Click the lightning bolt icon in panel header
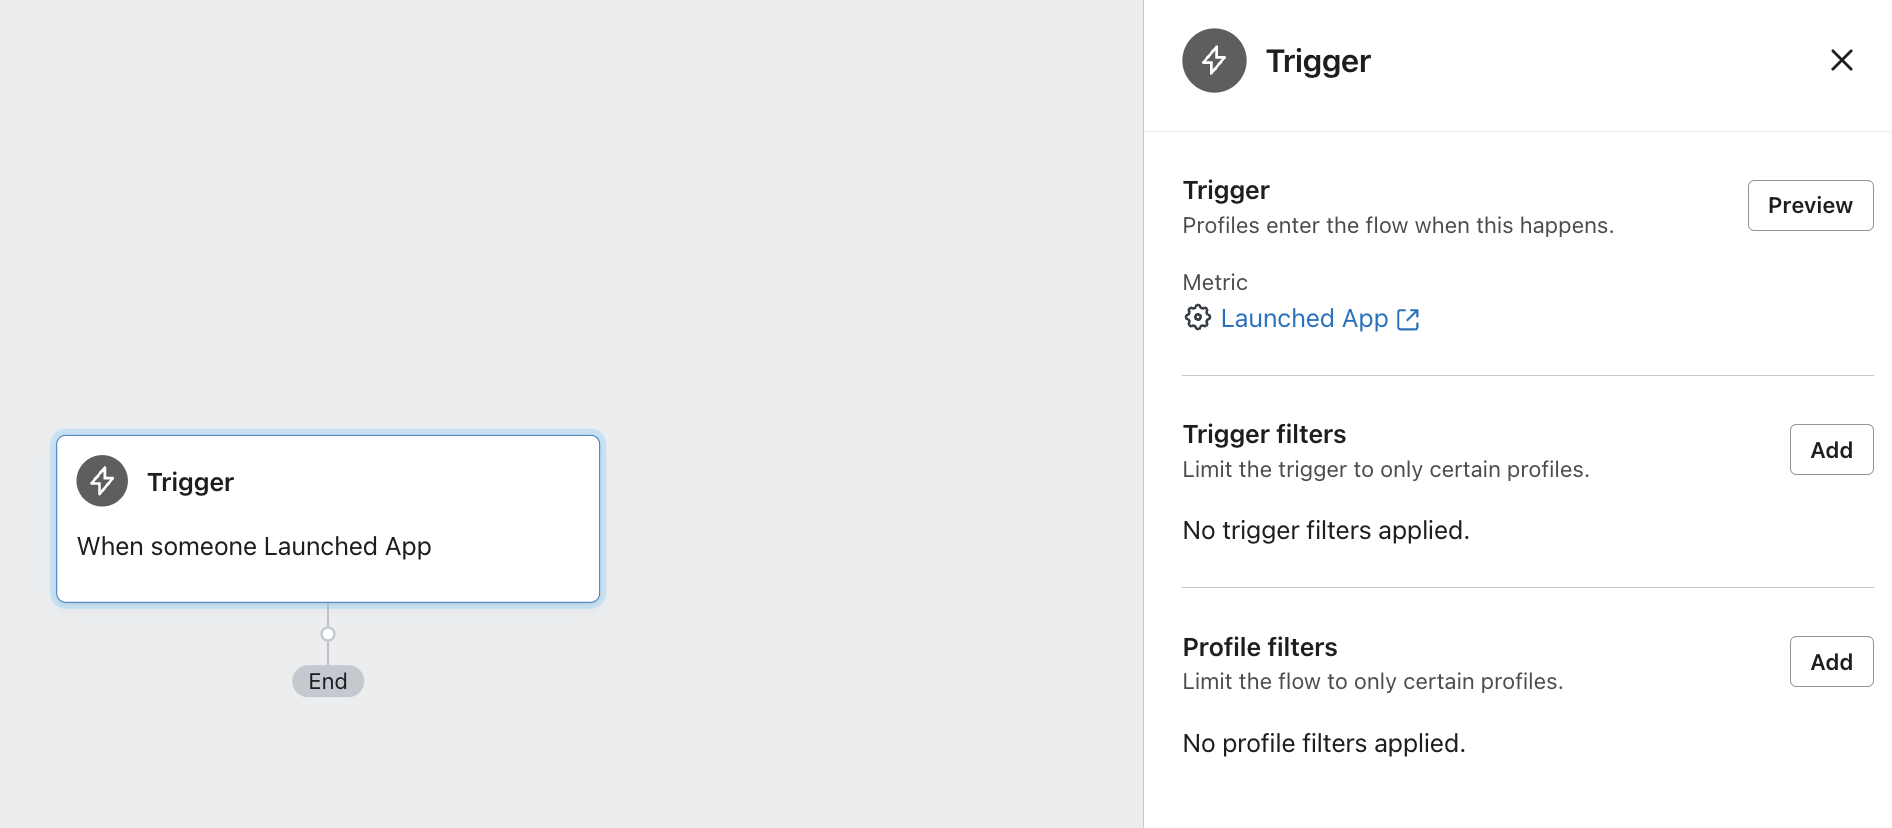This screenshot has height=828, width=1892. (1214, 61)
